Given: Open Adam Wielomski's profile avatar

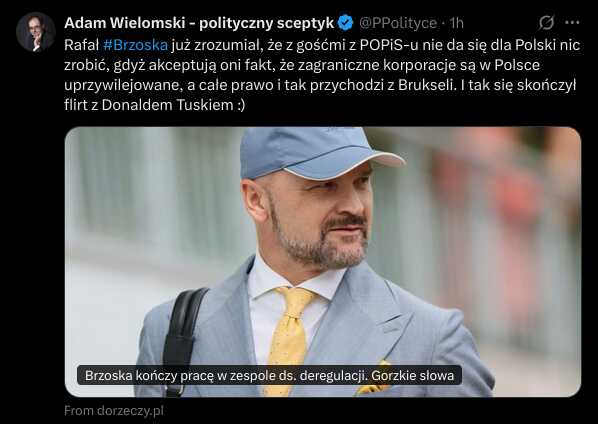Looking at the screenshot, I should coord(36,32).
